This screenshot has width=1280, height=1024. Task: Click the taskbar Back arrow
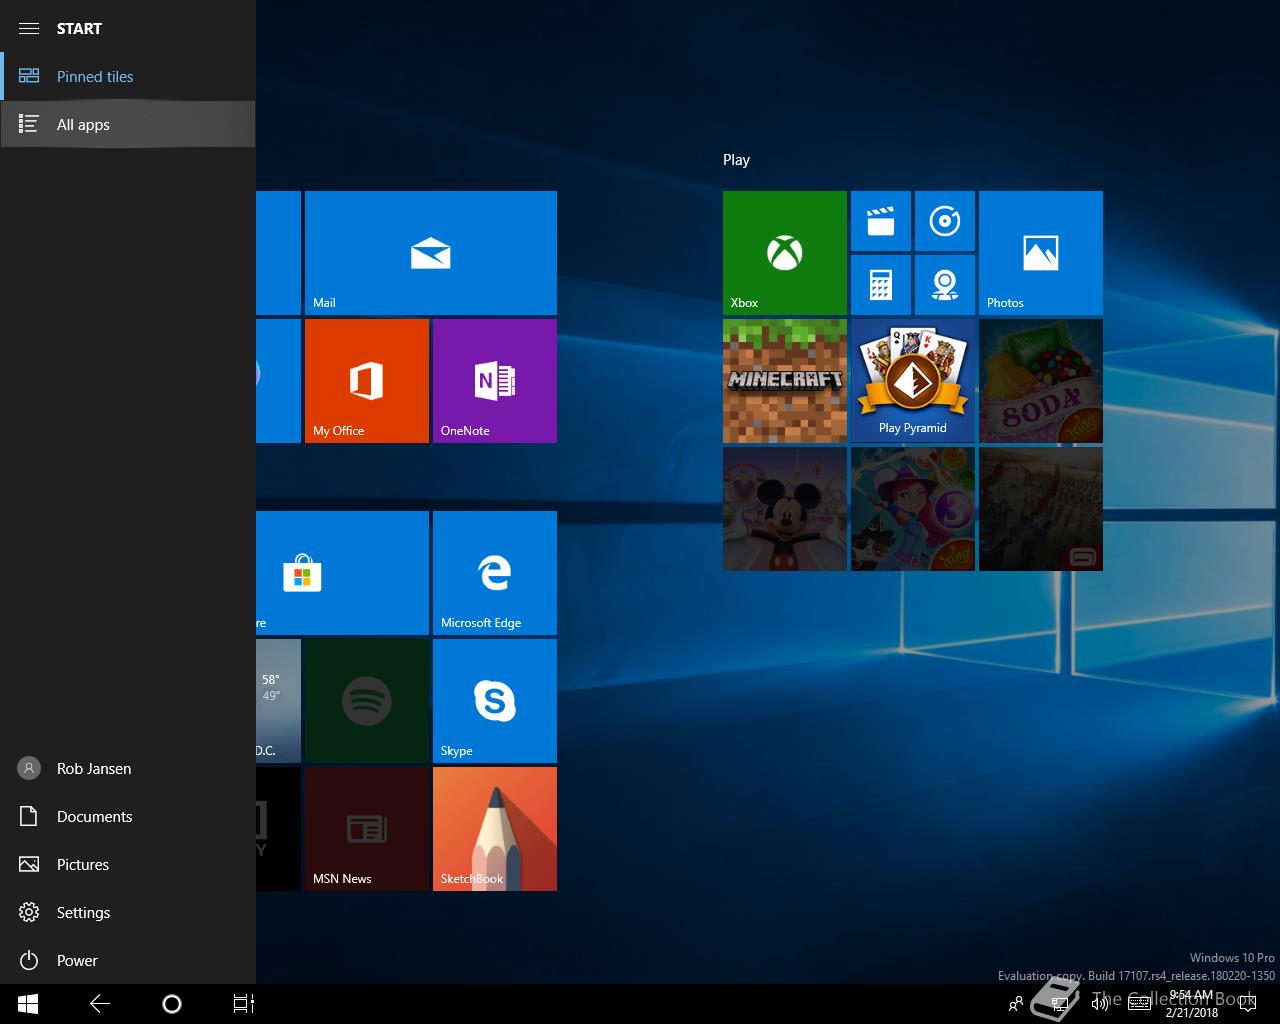(x=100, y=1004)
